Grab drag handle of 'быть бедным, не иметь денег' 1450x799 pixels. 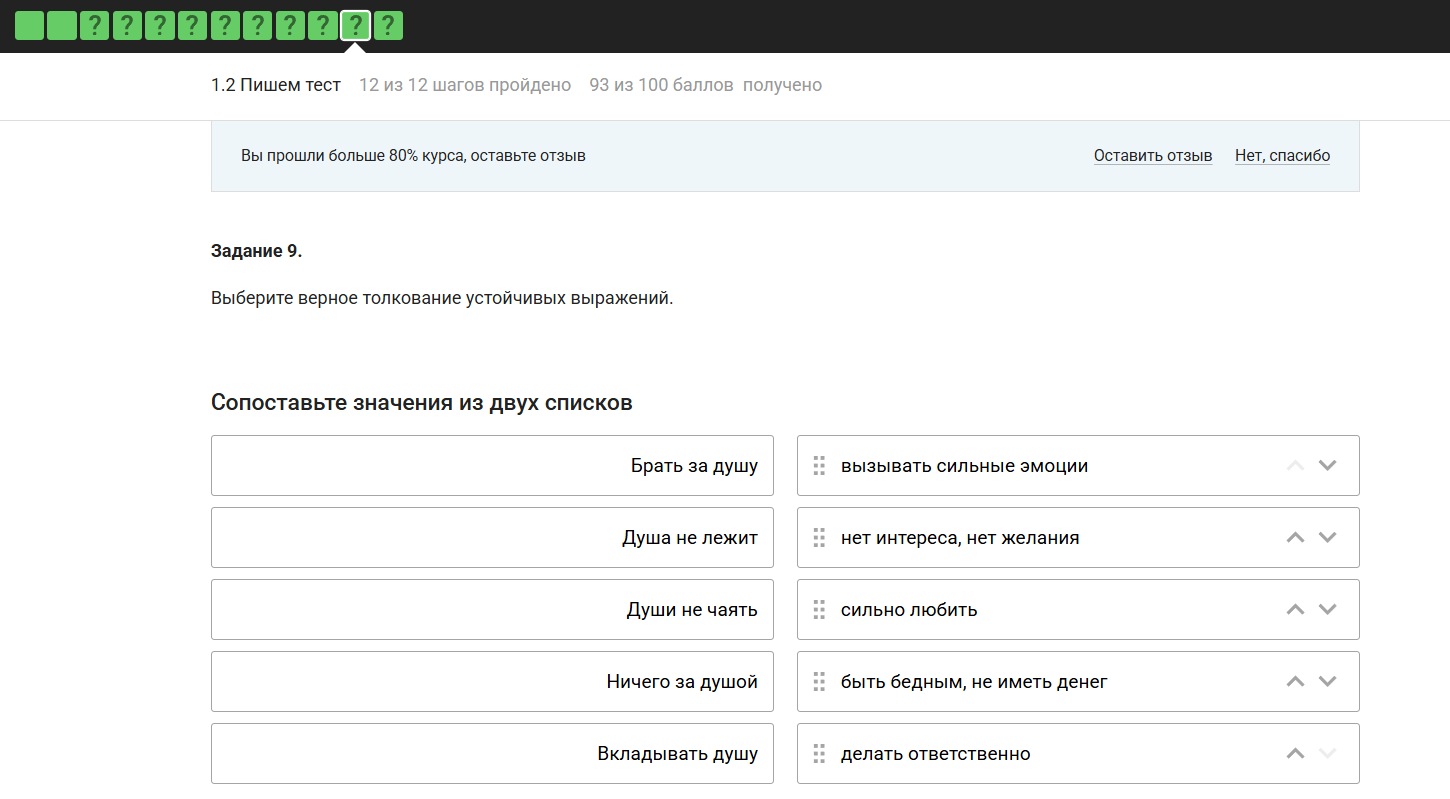point(819,682)
